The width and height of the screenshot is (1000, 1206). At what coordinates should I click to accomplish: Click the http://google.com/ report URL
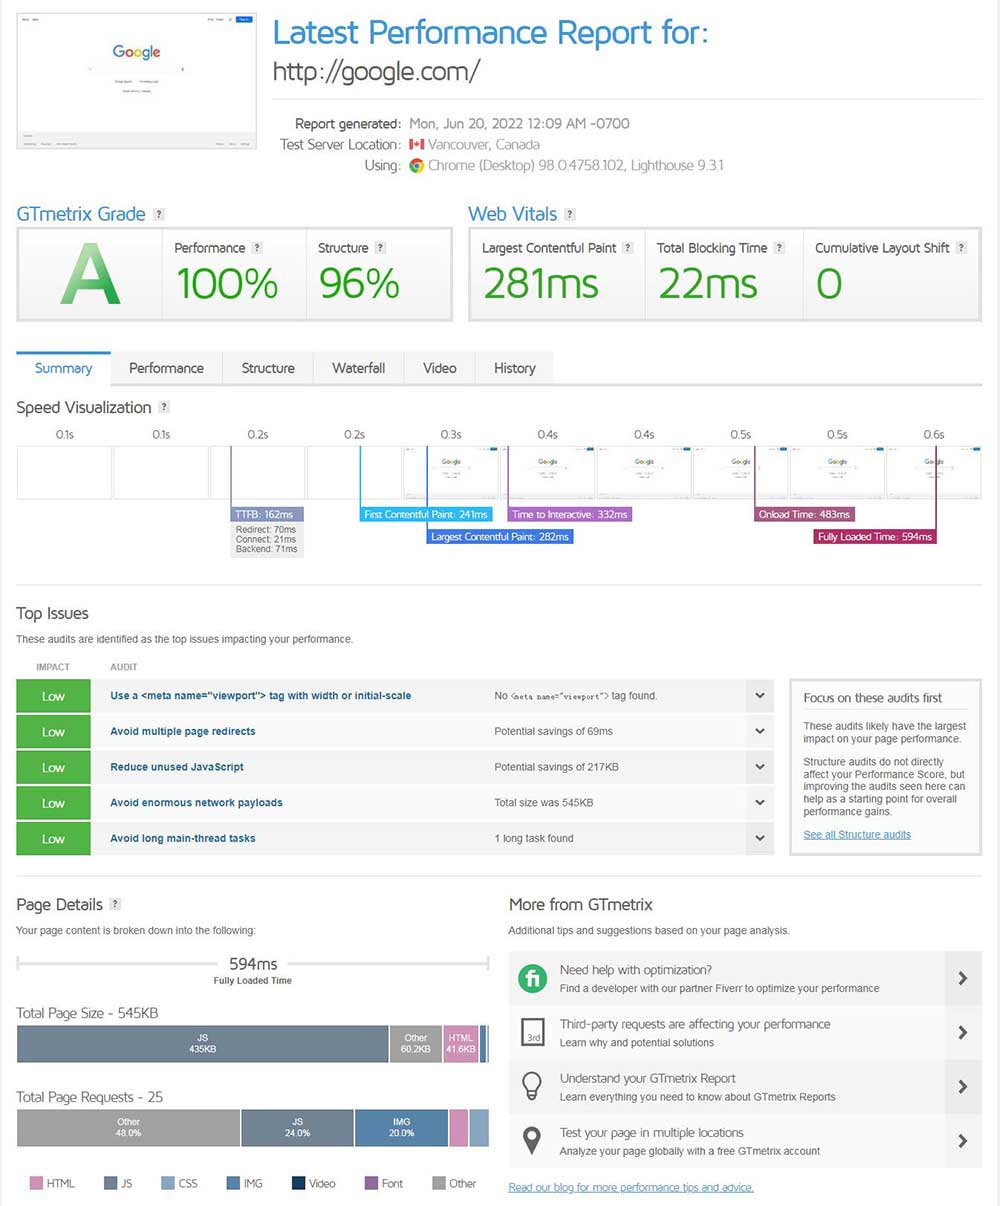click(x=377, y=71)
